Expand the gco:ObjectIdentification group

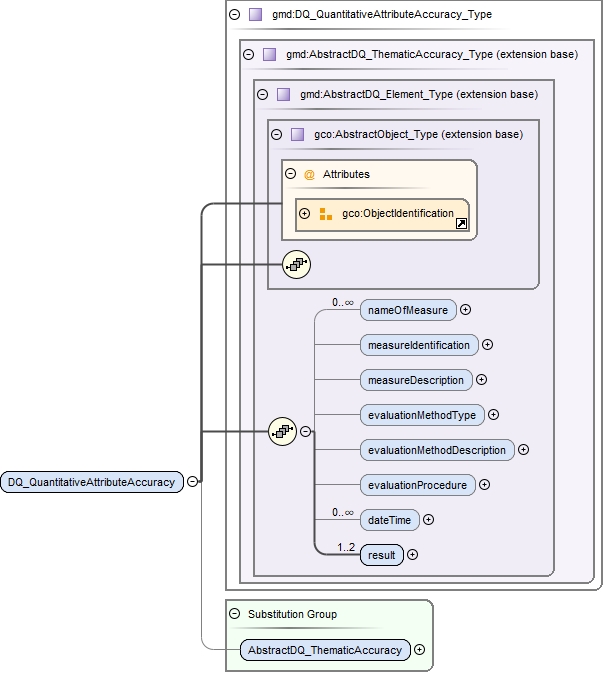[x=305, y=214]
